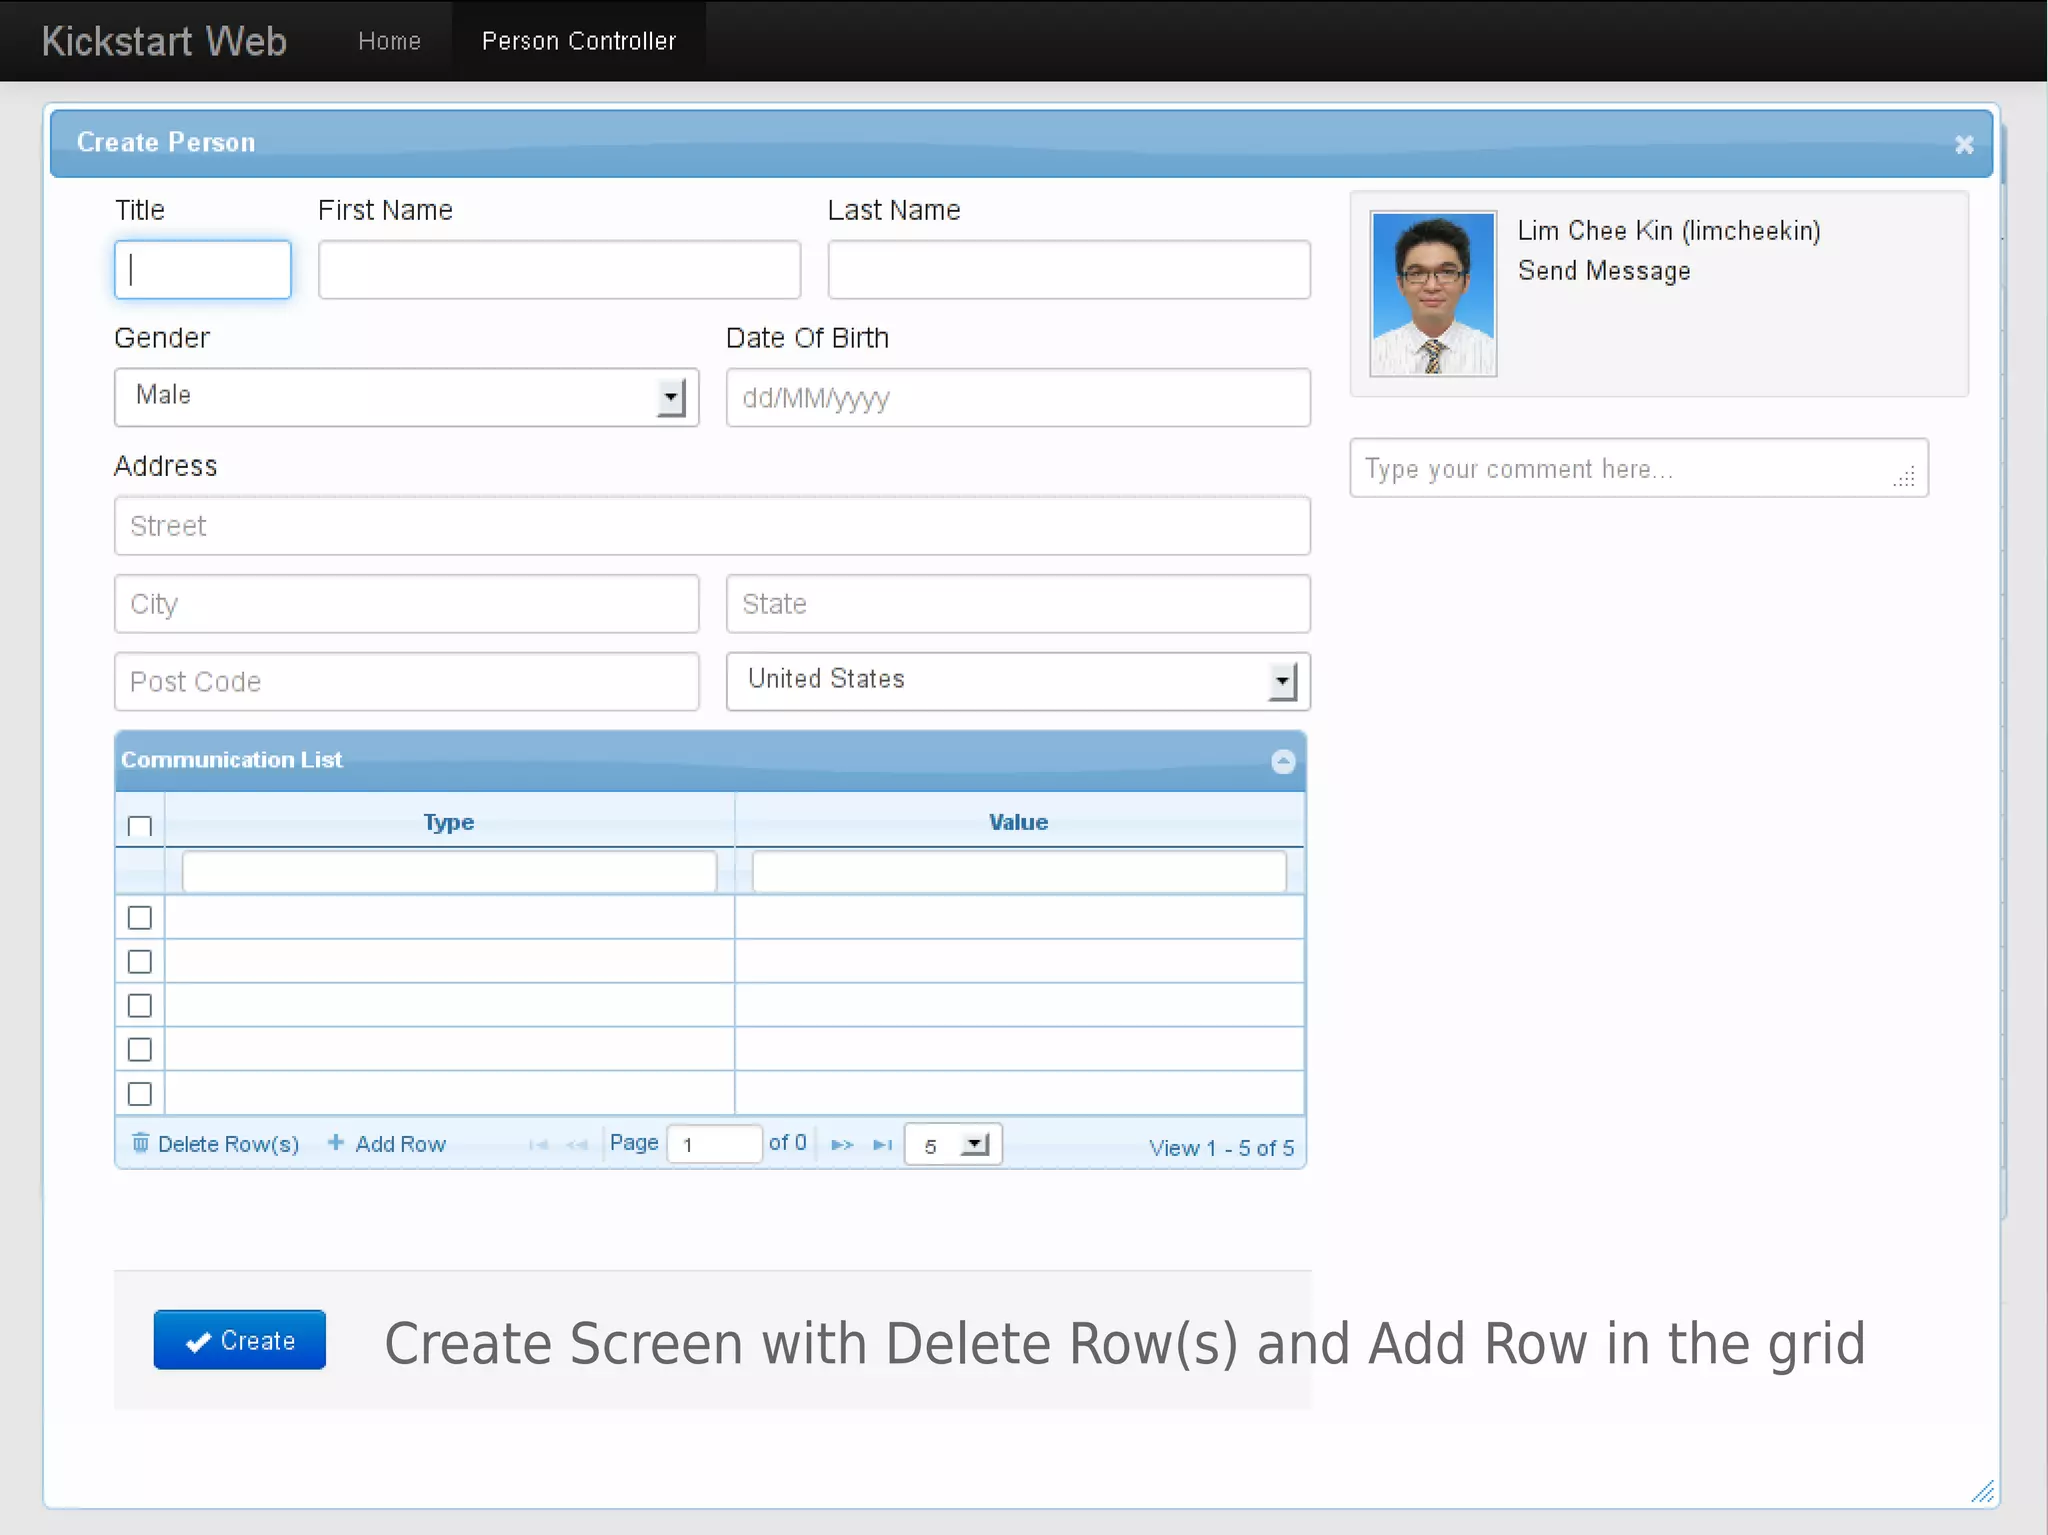This screenshot has width=2048, height=1535.
Task: Click the Add Row plus icon
Action: coord(336,1142)
